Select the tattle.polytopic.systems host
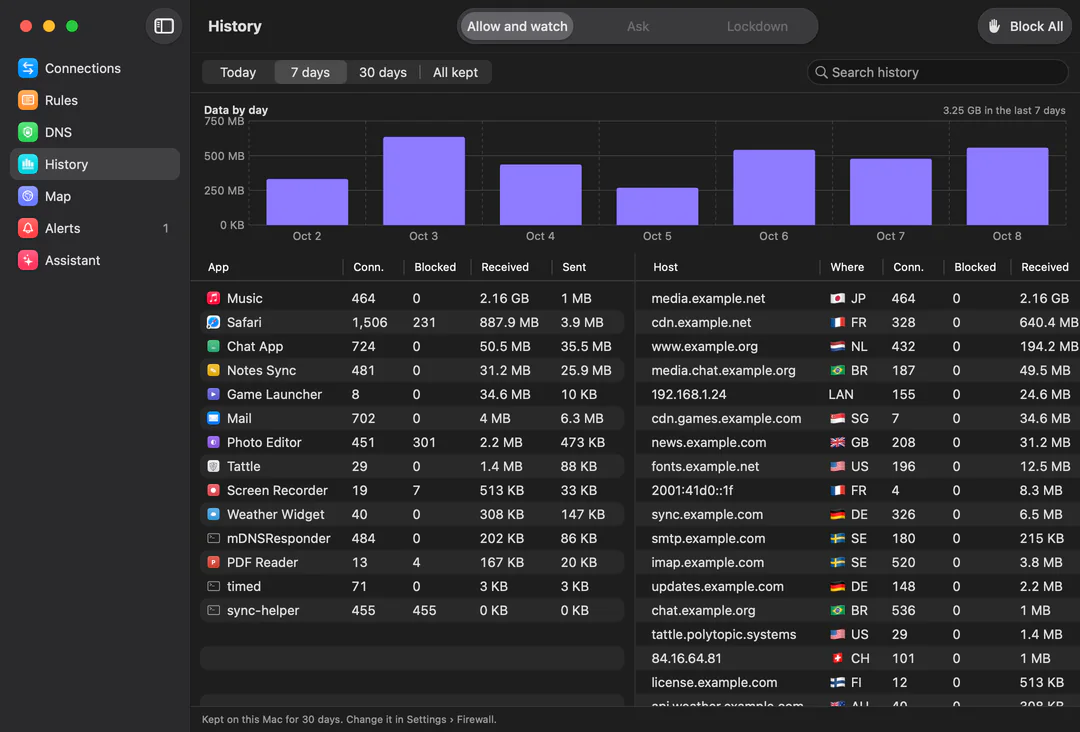Screen dimensions: 1080x732 click(858, 634)
